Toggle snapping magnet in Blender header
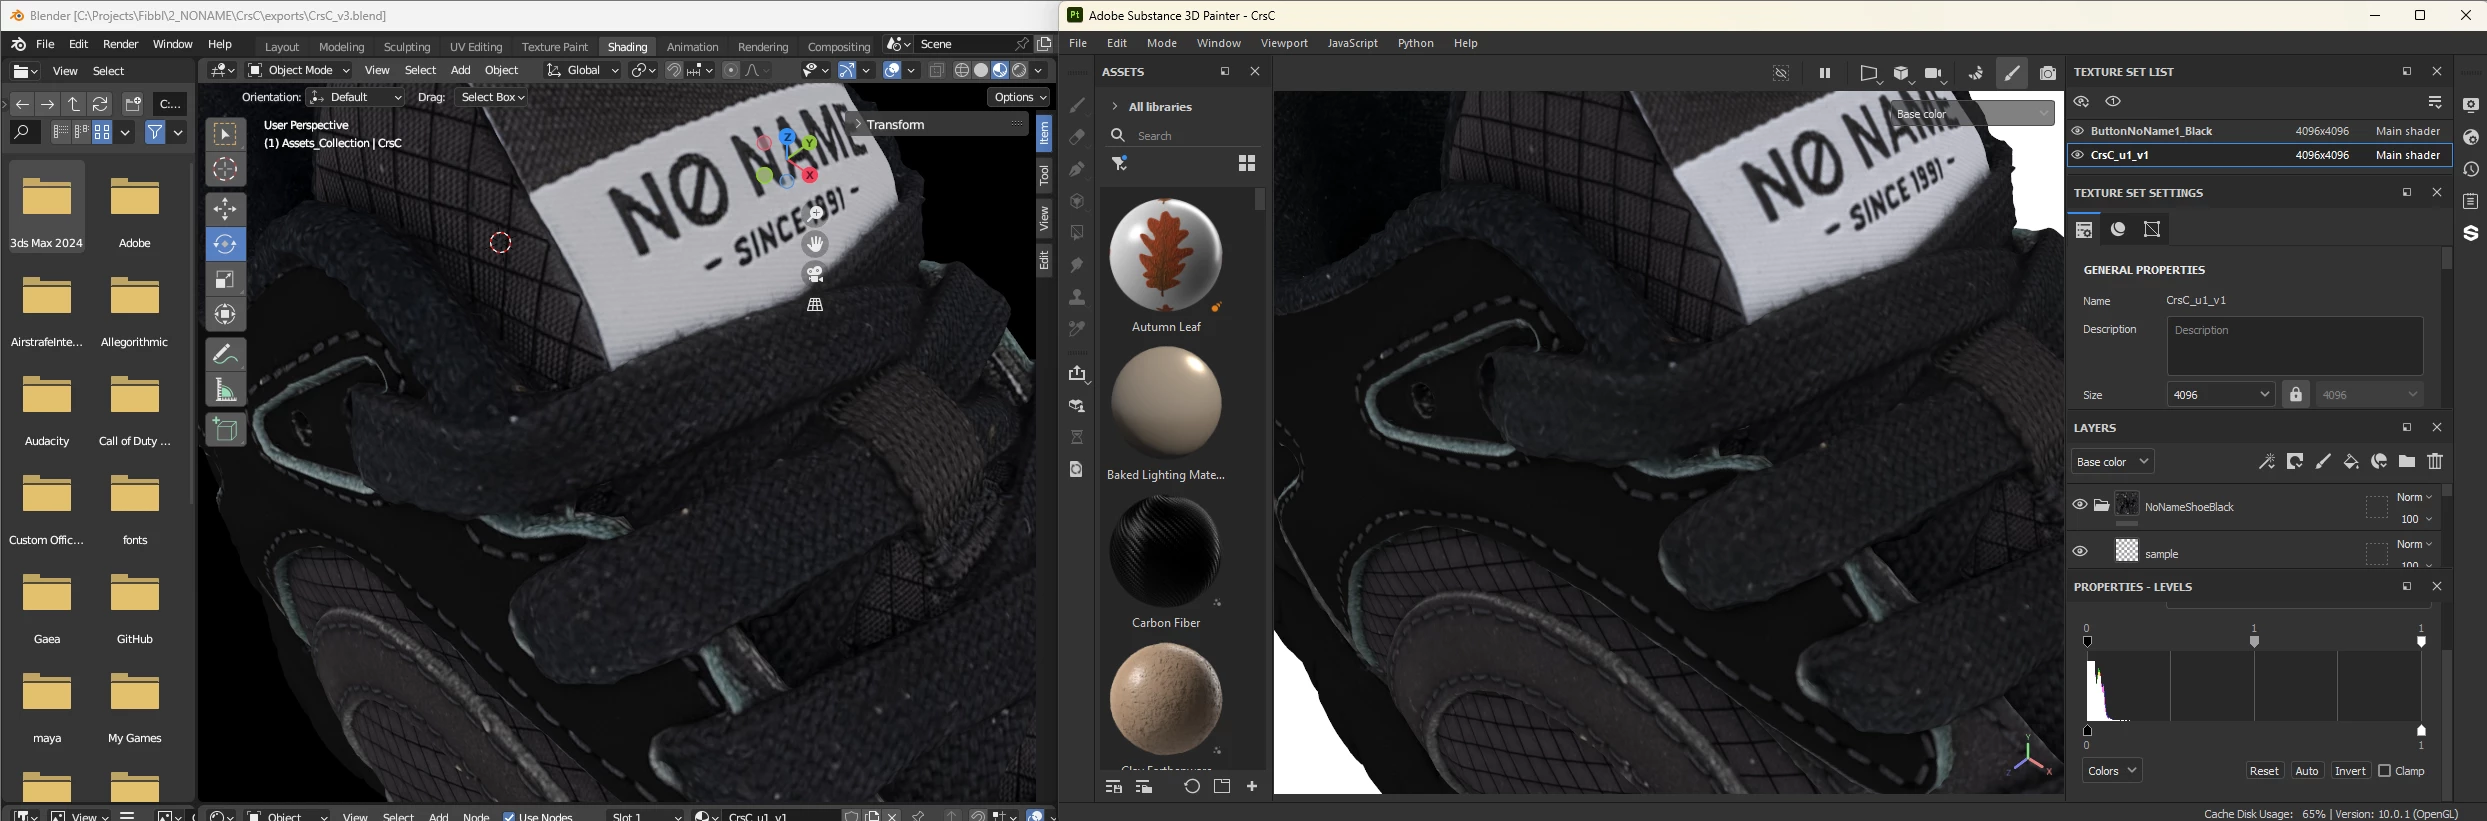This screenshot has height=821, width=2487. 673,70
